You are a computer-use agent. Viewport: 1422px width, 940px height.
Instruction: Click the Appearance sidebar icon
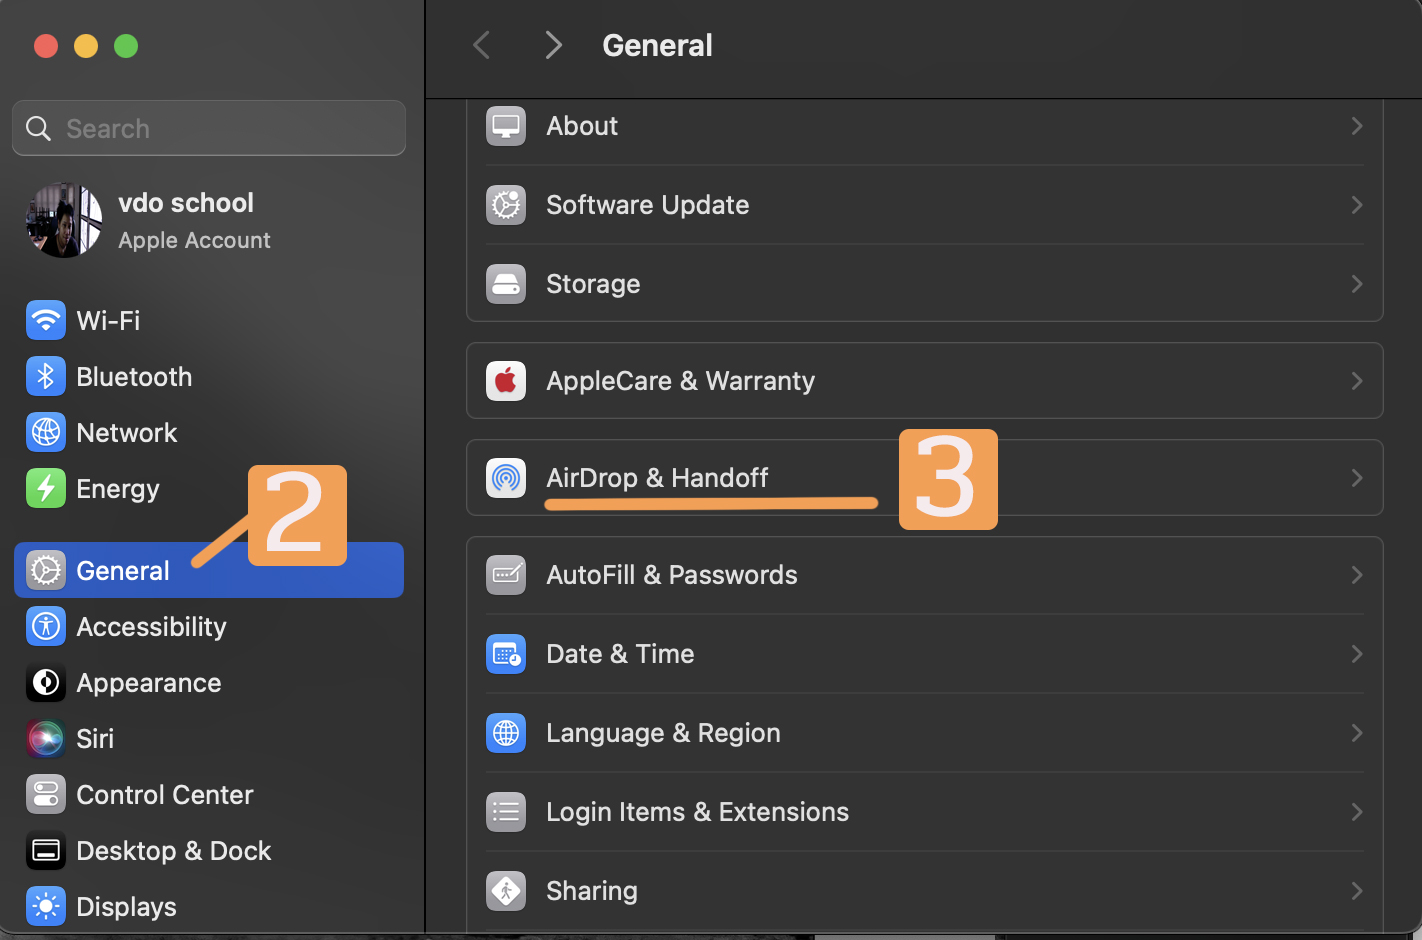[46, 683]
